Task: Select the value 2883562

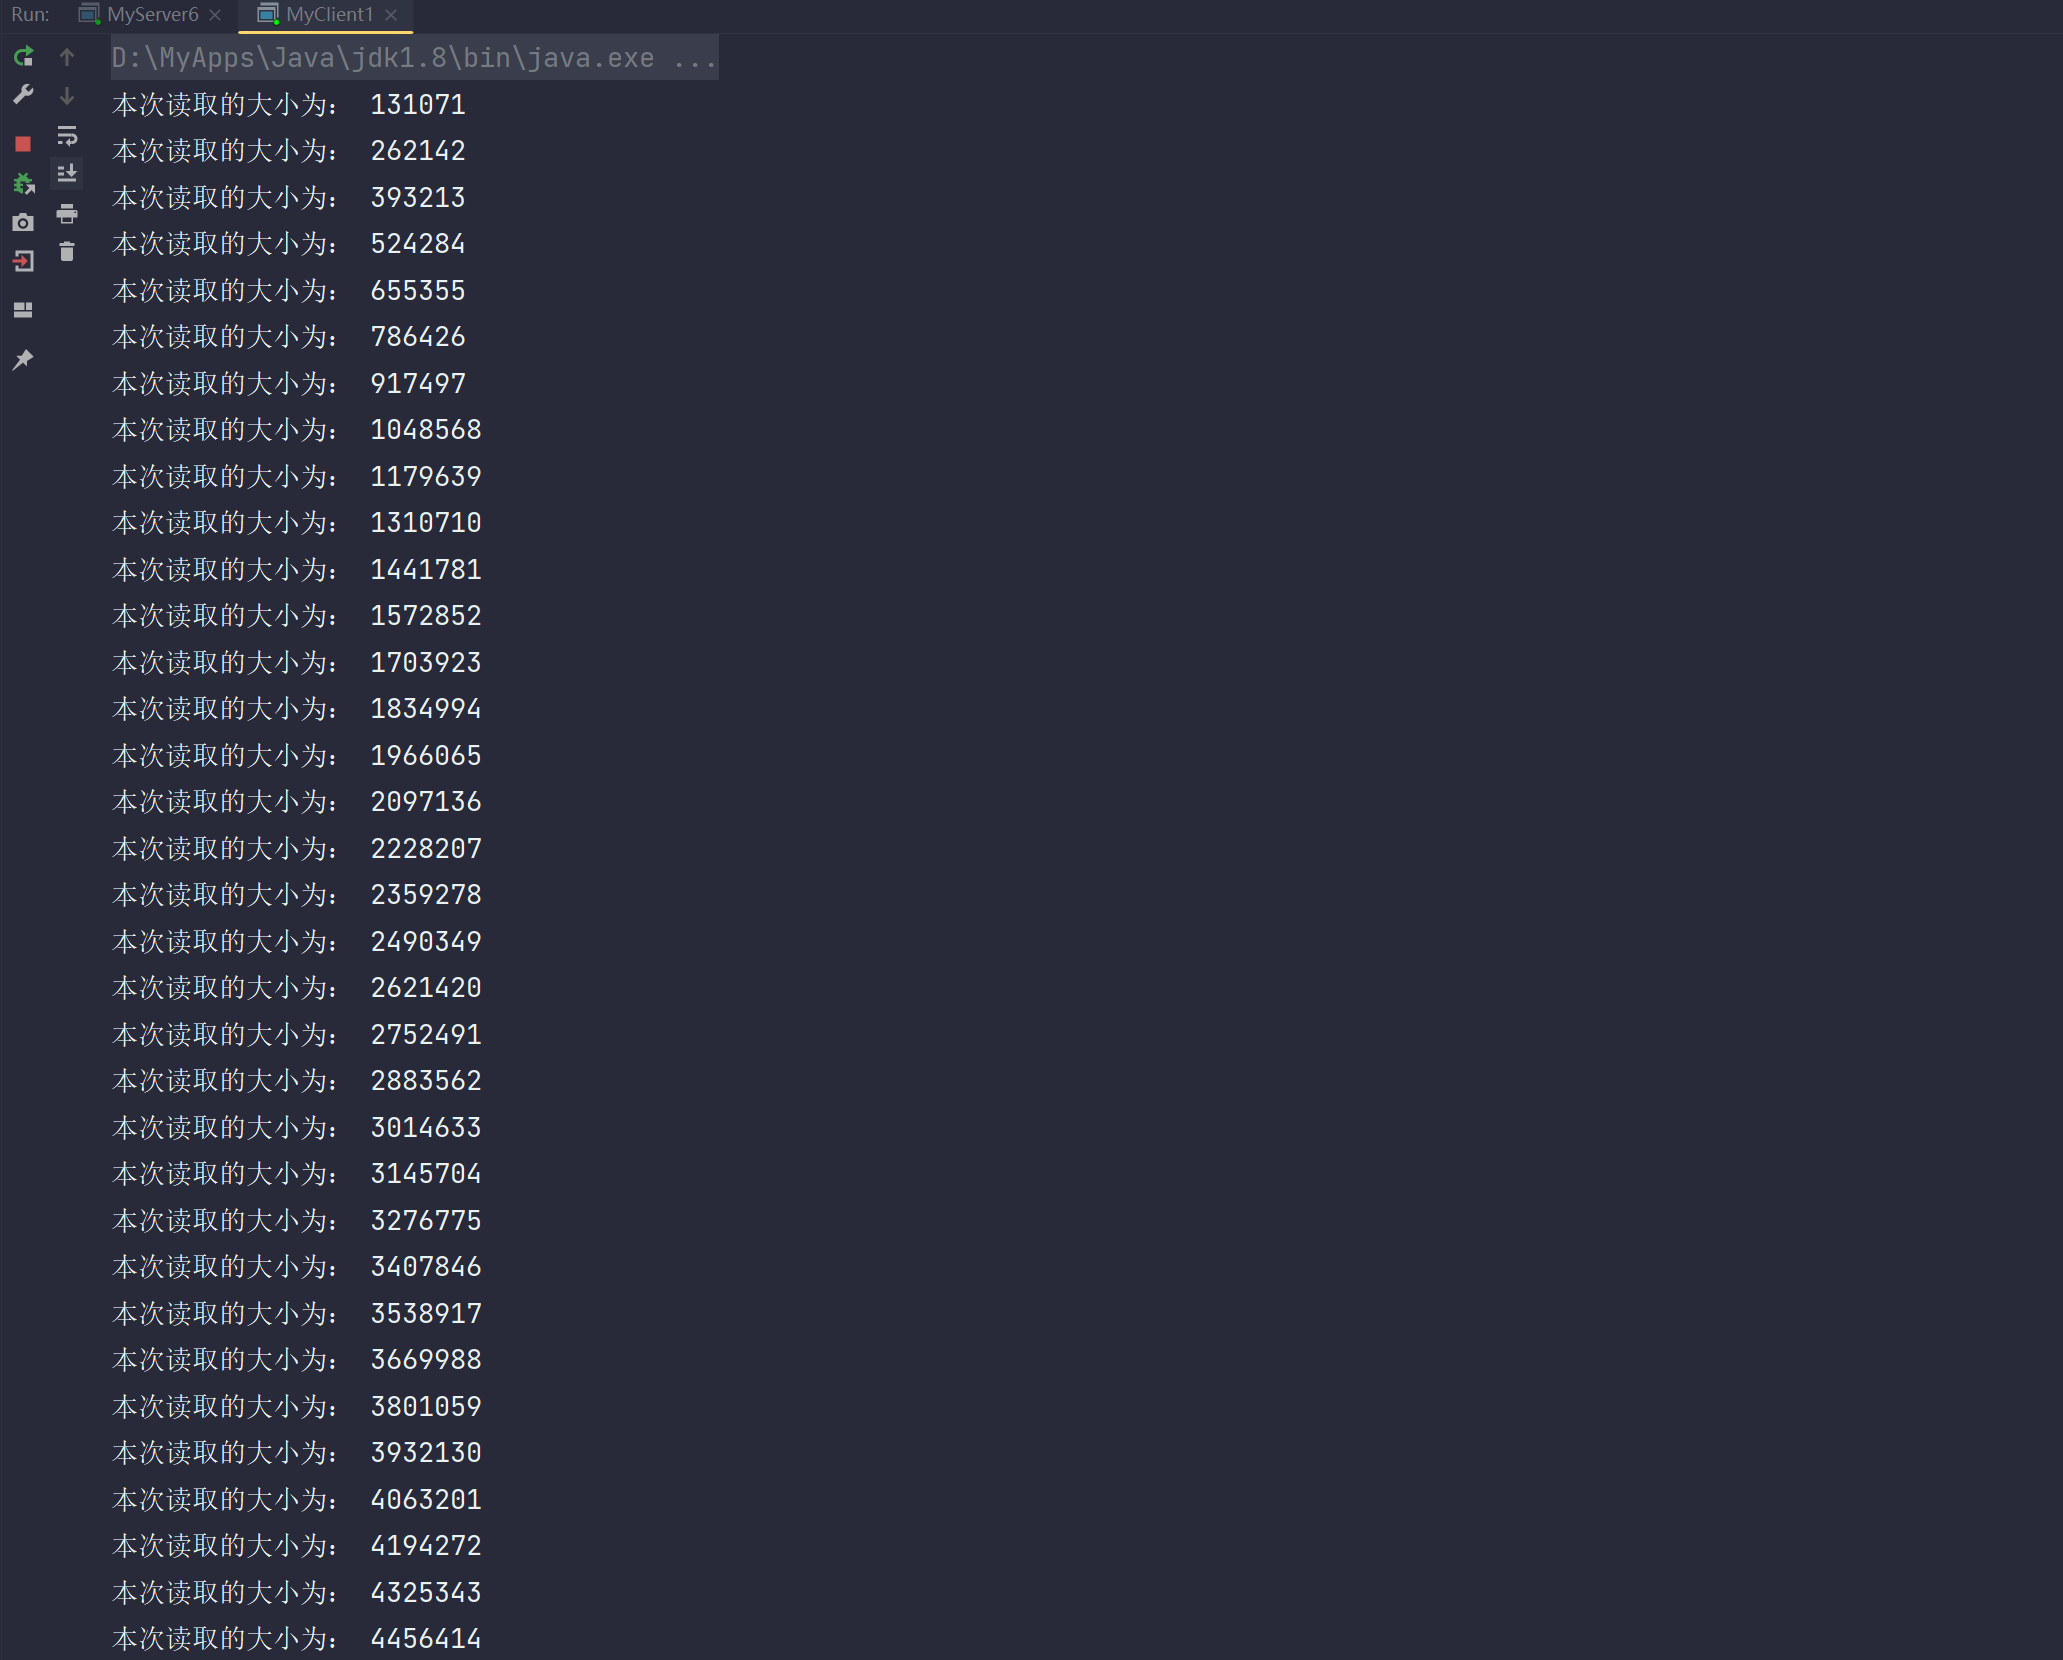Action: coord(426,1081)
